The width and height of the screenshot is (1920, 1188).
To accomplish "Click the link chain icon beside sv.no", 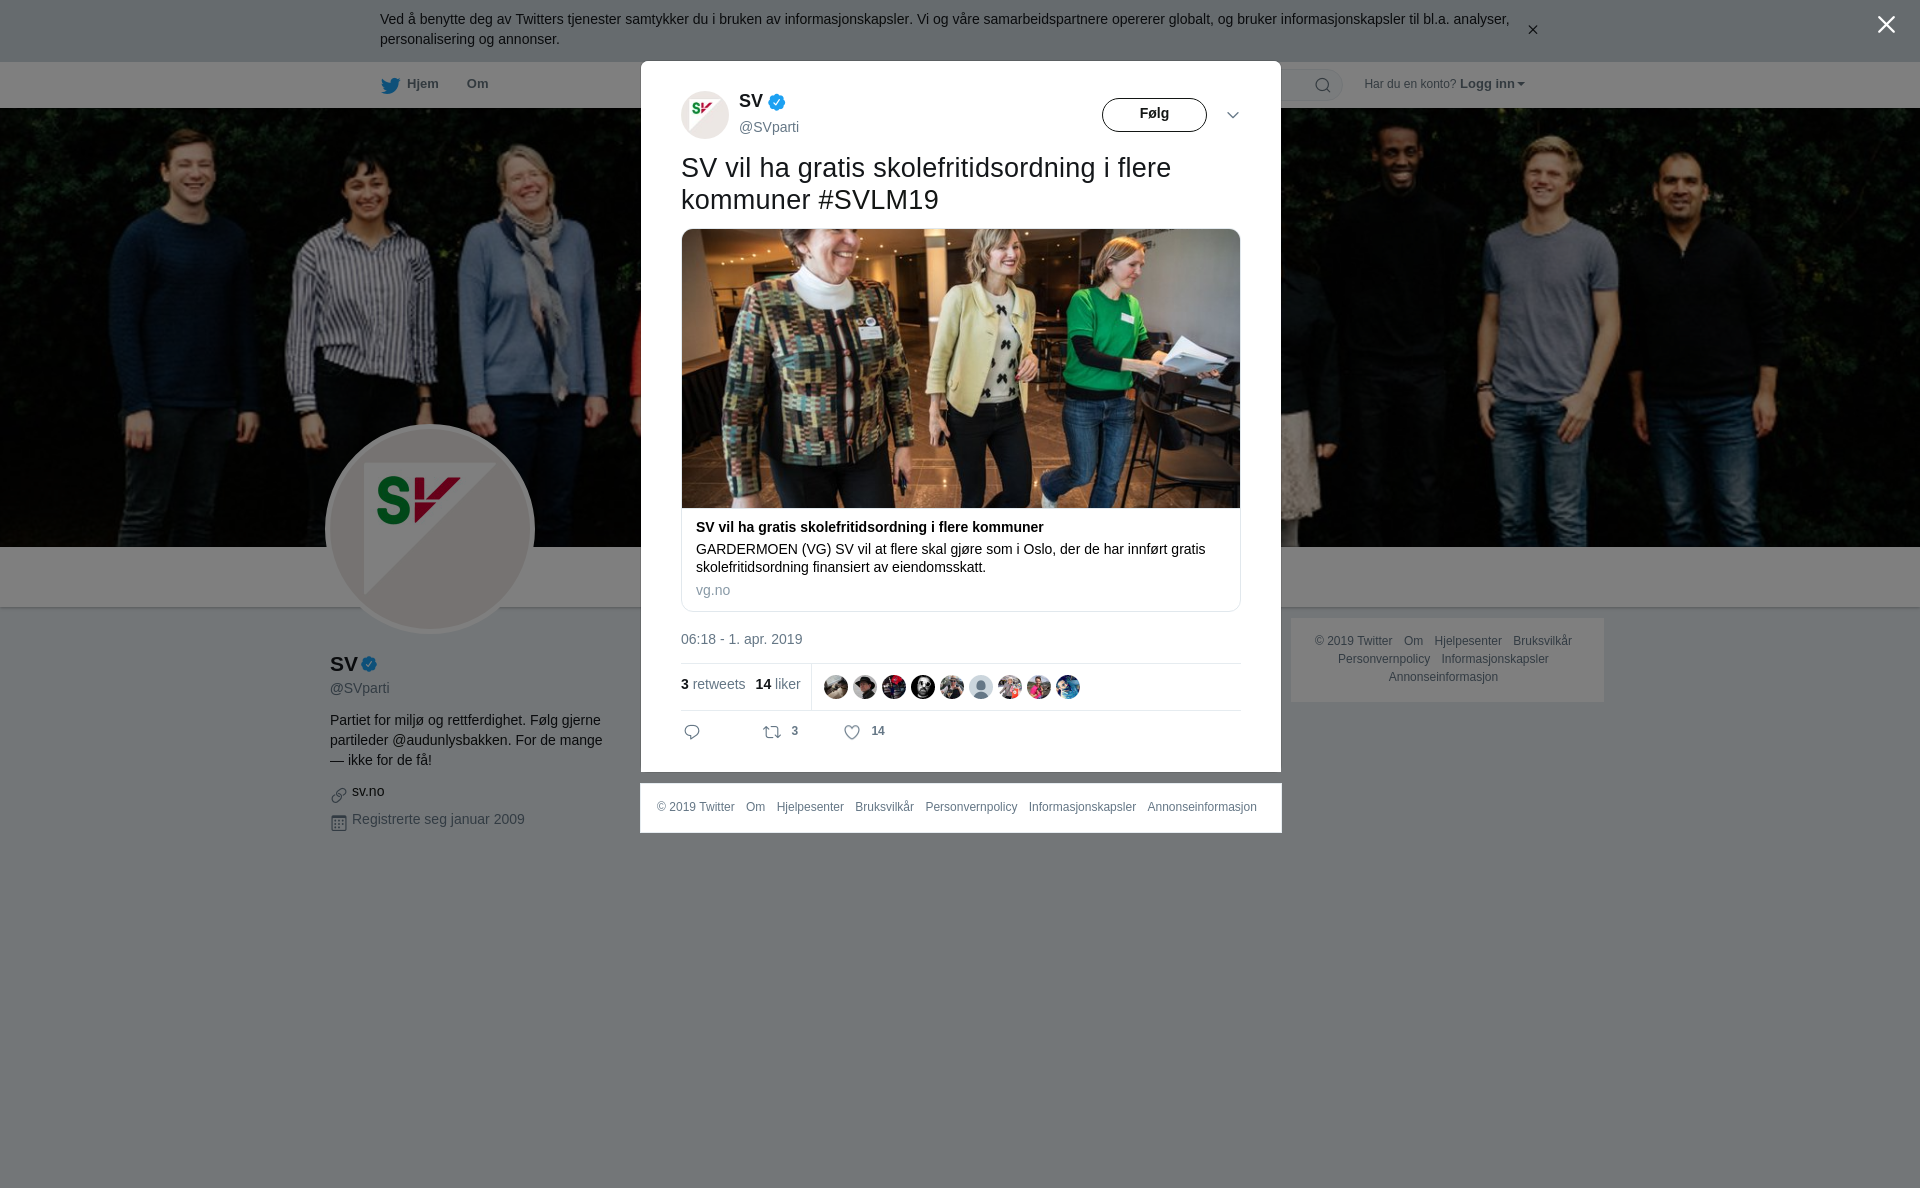I will coord(339,795).
